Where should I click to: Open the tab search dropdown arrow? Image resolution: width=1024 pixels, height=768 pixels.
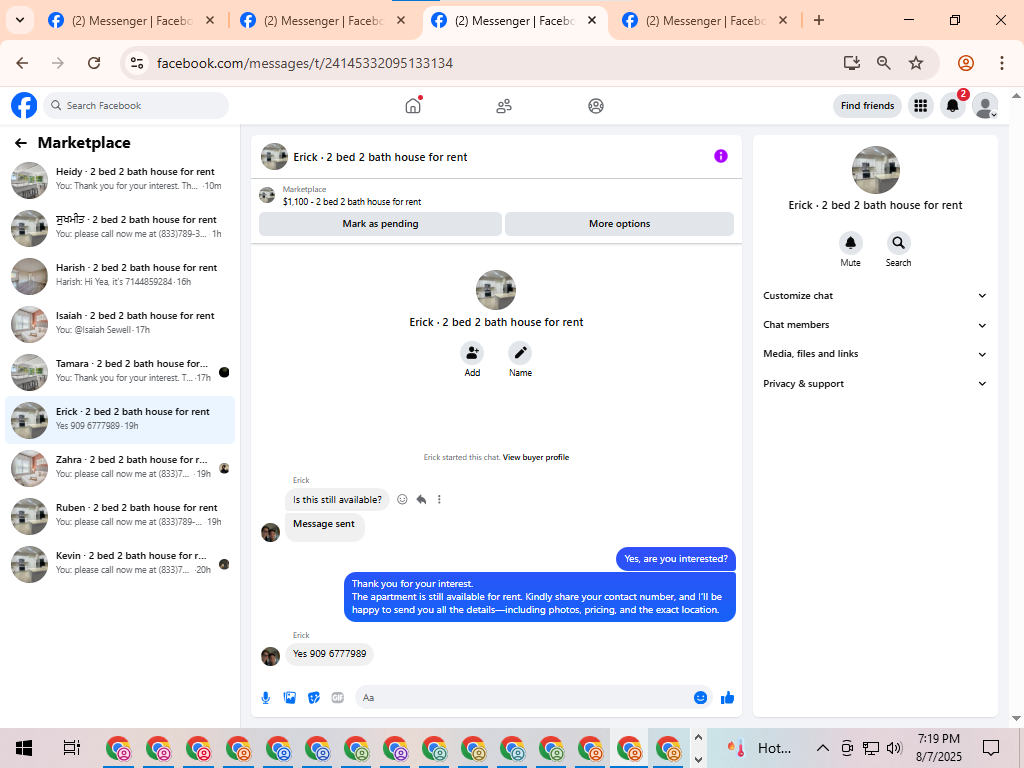pyautogui.click(x=20, y=20)
